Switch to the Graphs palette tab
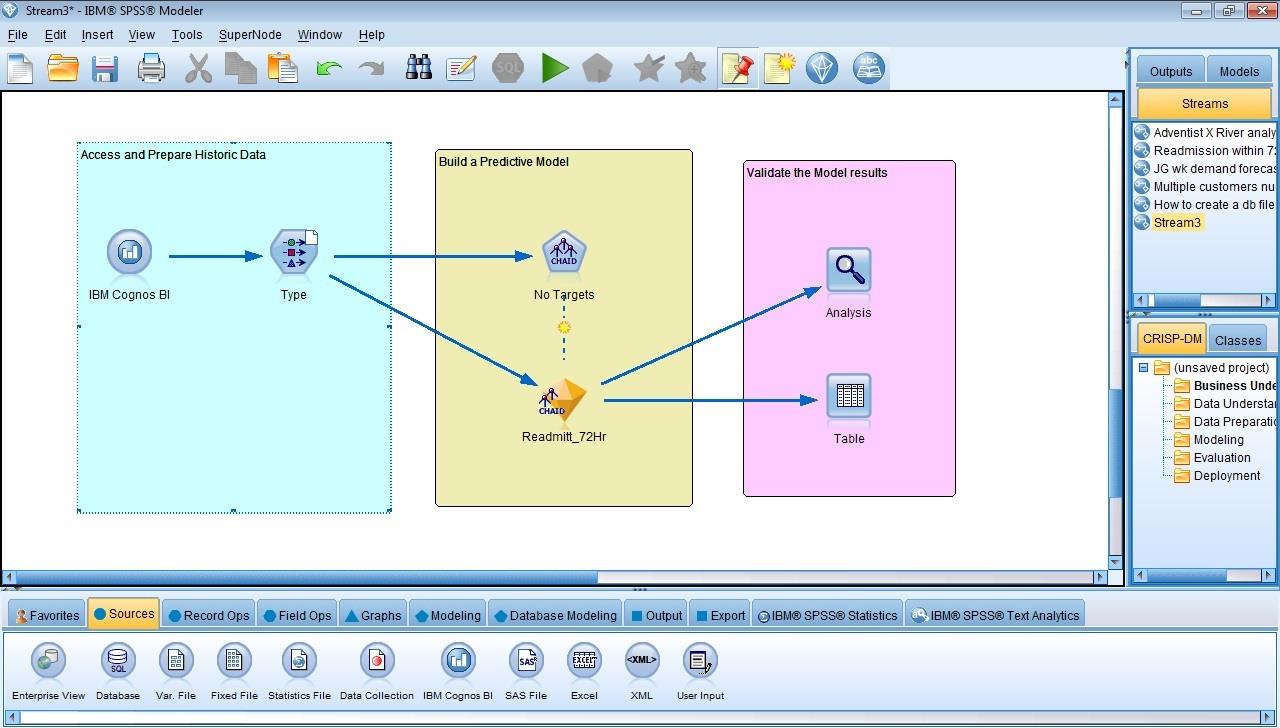This screenshot has height=728, width=1280. pyautogui.click(x=373, y=615)
